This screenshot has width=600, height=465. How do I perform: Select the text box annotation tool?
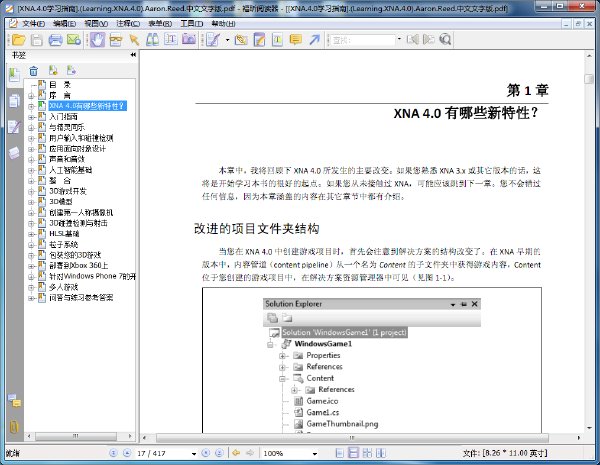coord(277,39)
